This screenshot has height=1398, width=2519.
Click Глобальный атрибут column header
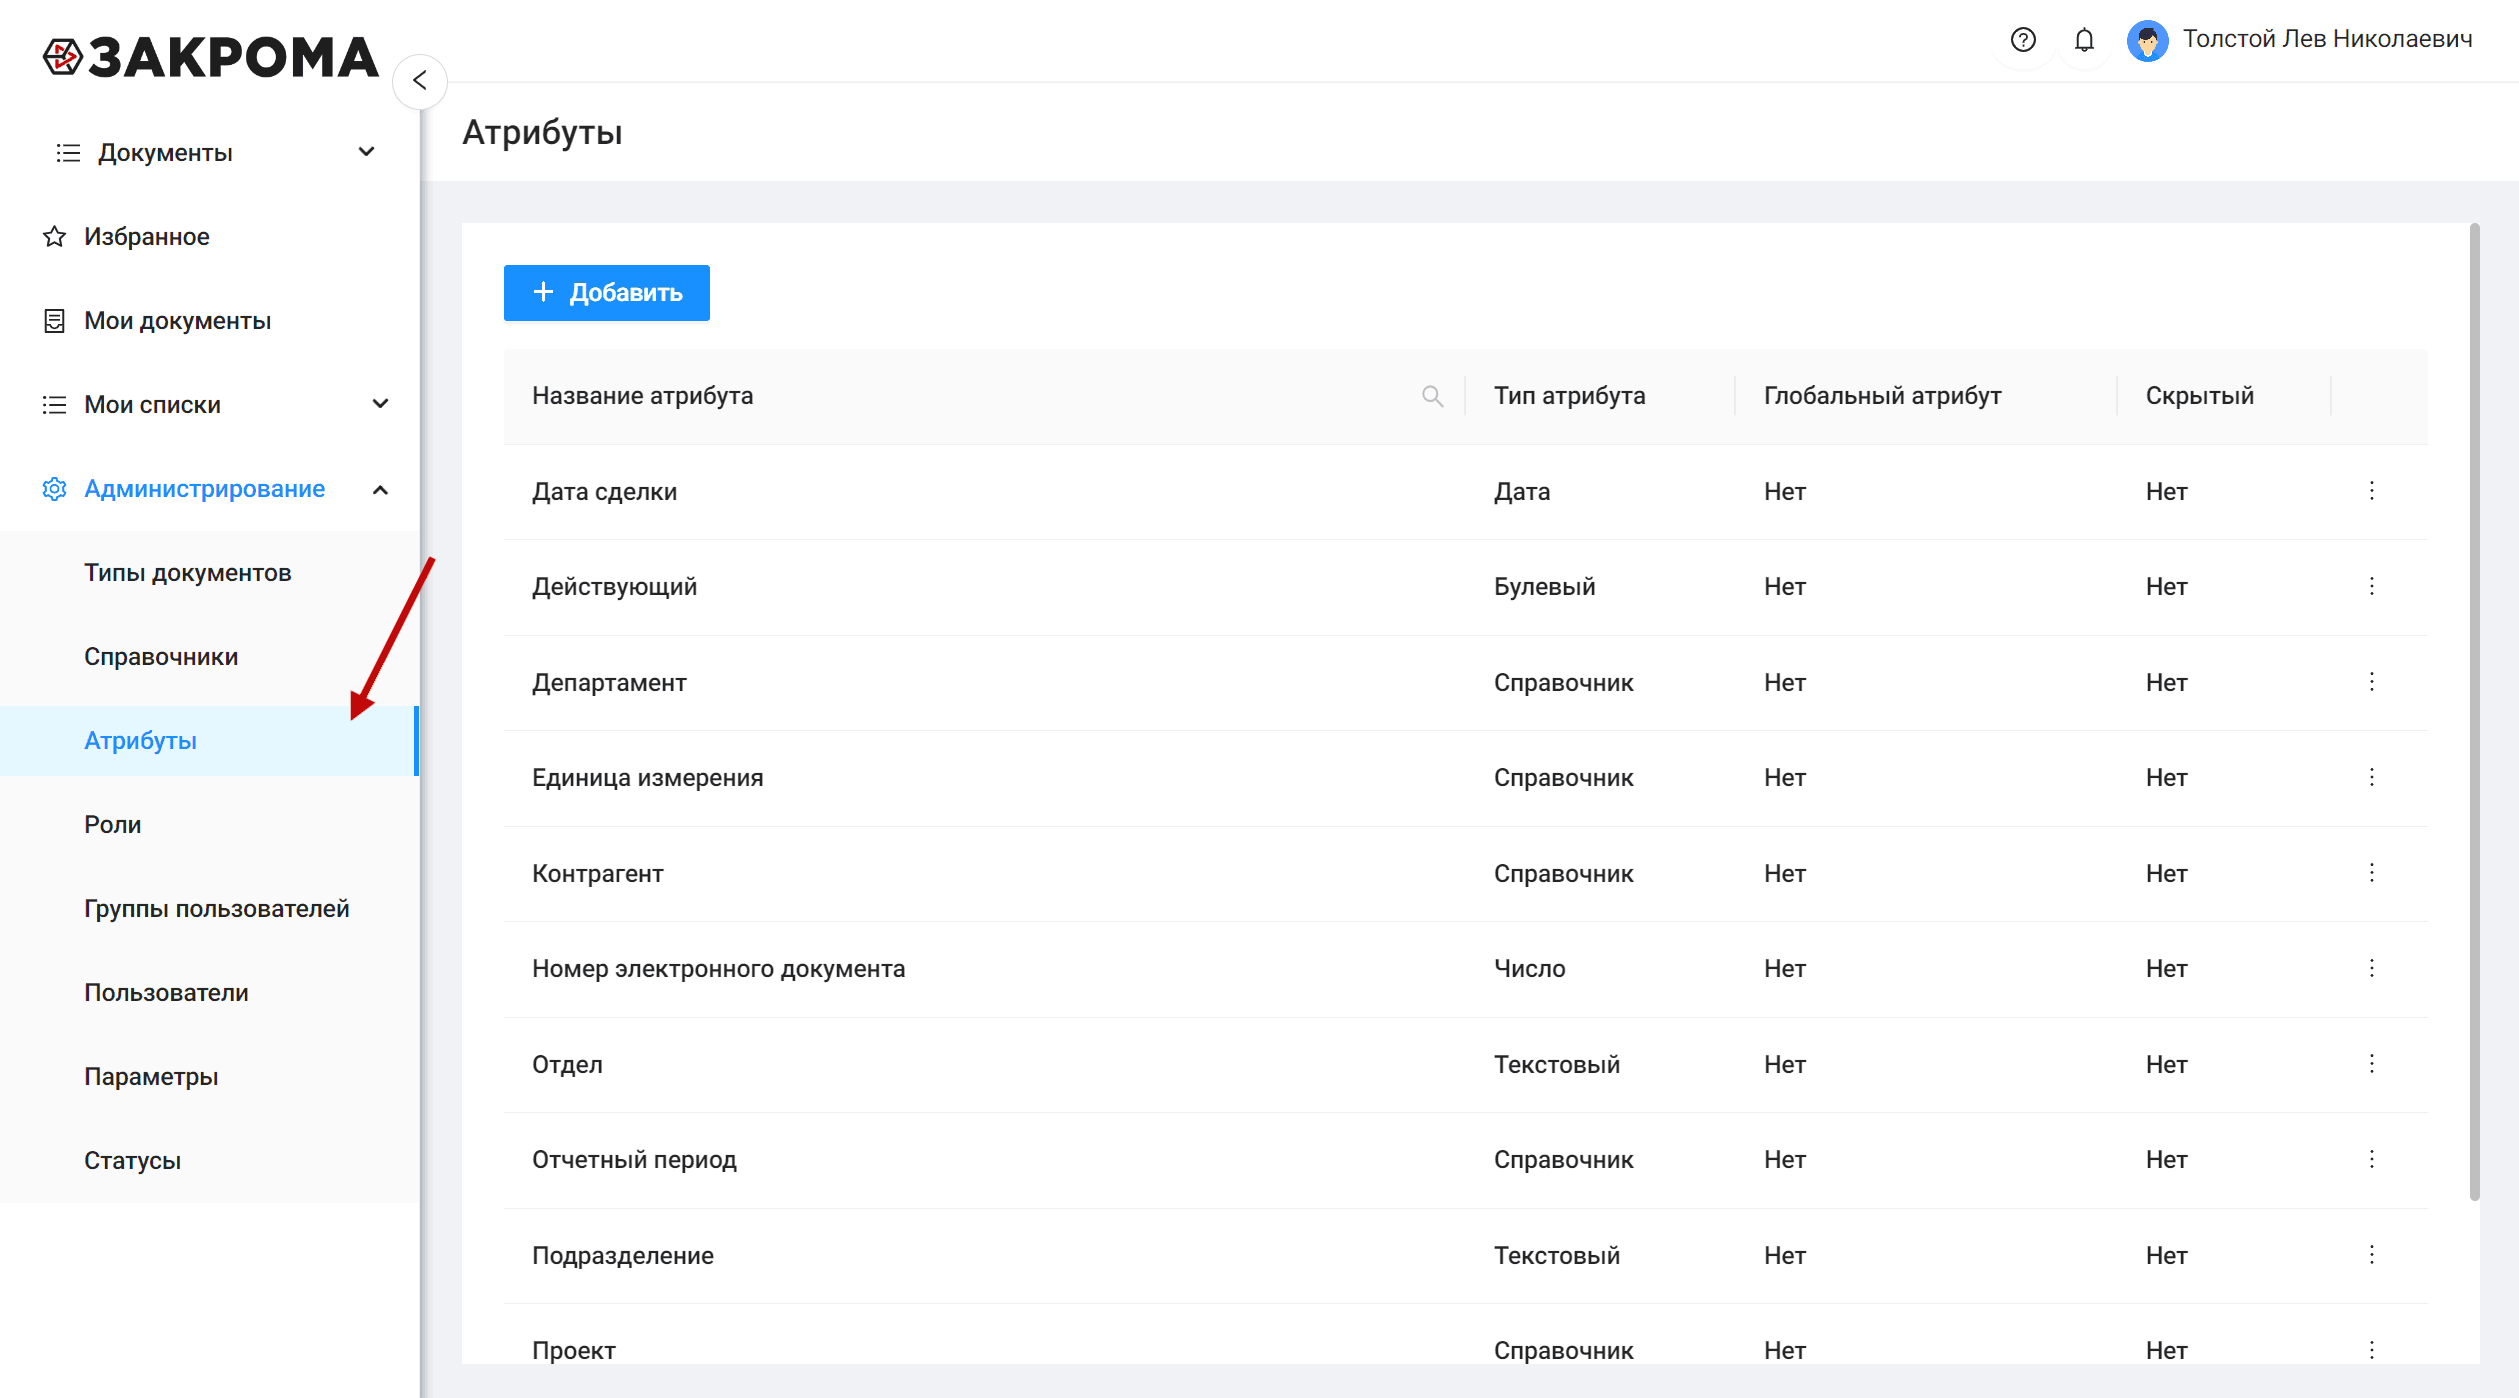[1882, 396]
